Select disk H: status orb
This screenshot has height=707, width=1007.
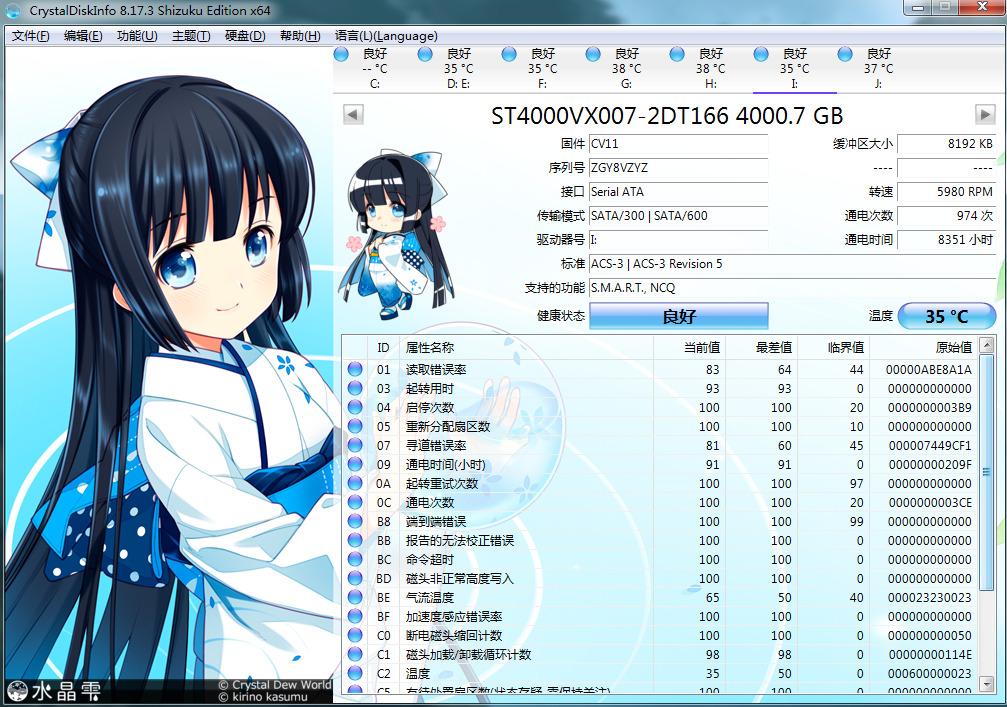pos(677,55)
